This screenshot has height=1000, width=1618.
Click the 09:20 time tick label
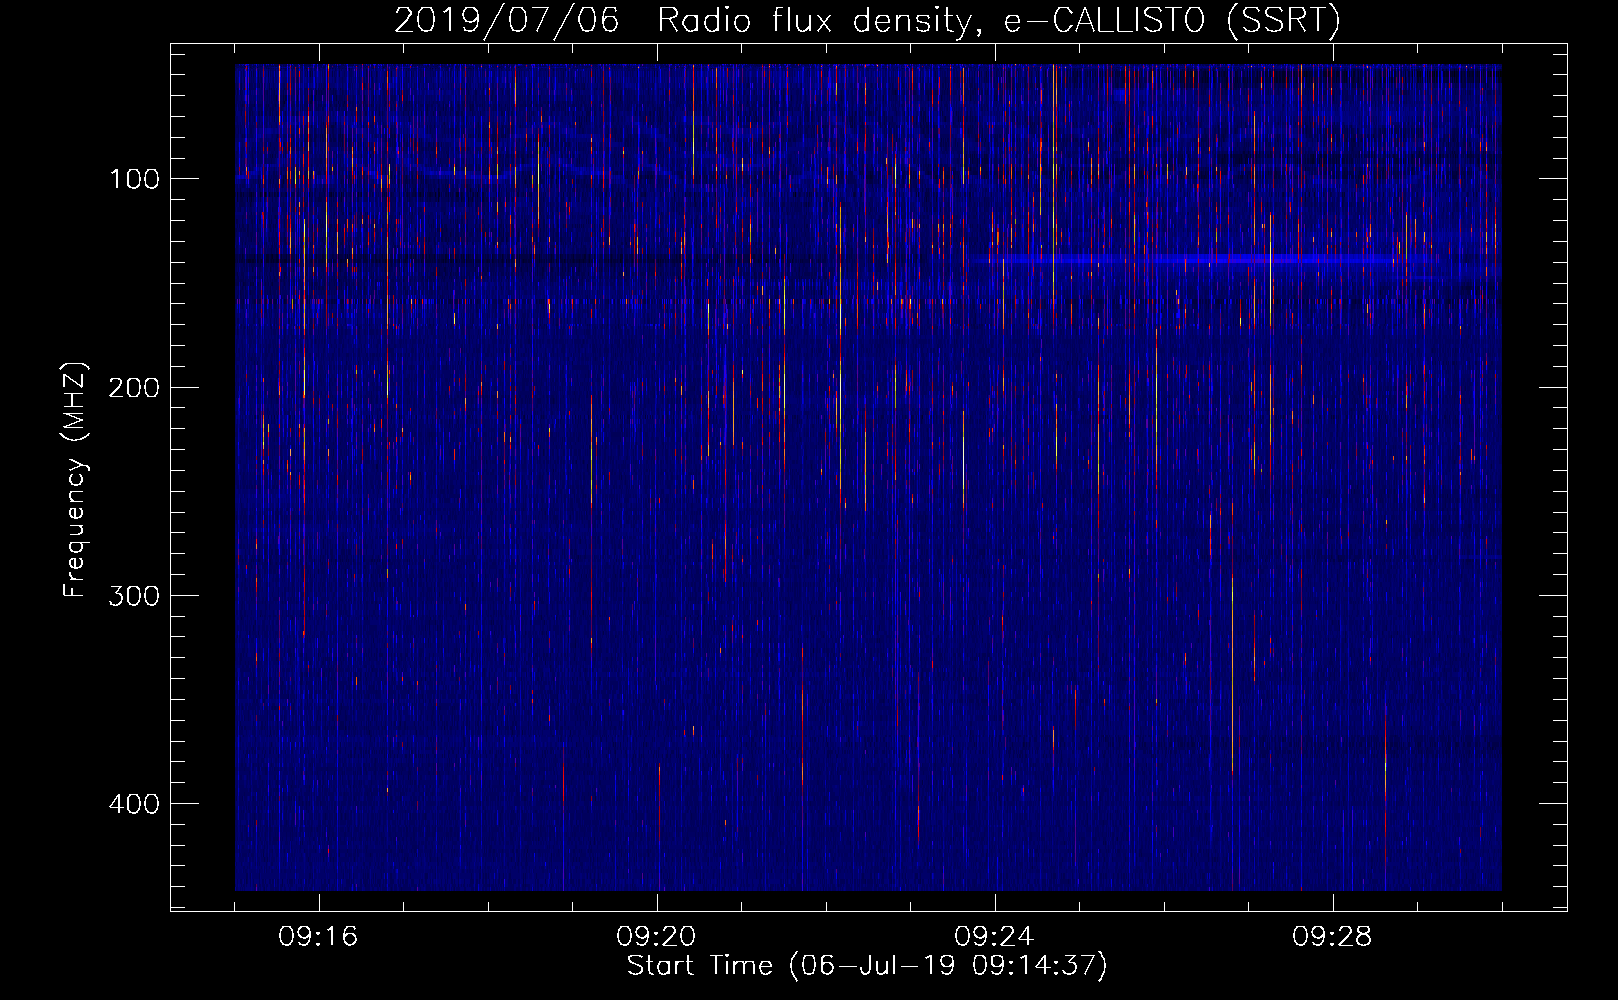[656, 937]
